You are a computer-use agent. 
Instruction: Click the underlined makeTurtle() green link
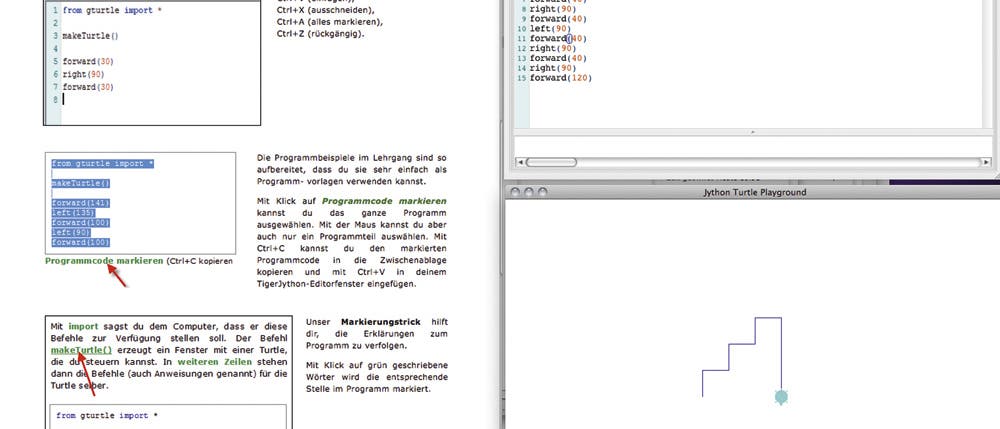point(81,351)
